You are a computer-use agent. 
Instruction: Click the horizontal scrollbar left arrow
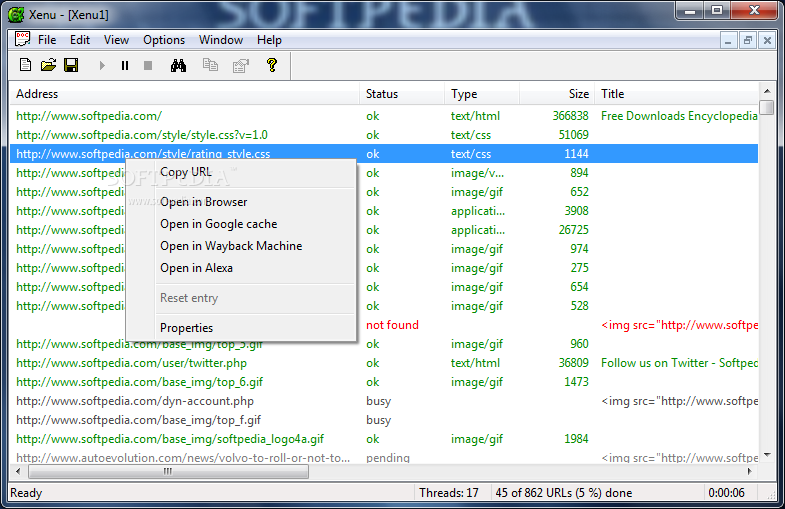point(19,471)
